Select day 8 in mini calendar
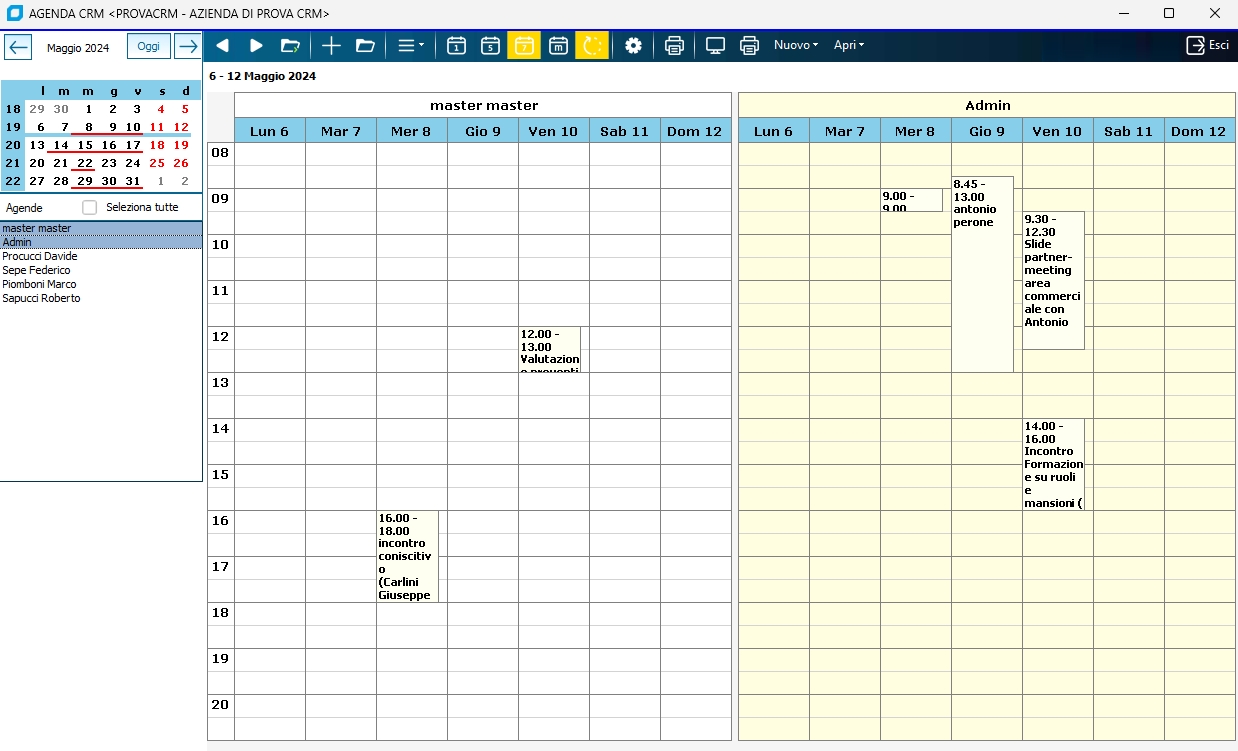The width and height of the screenshot is (1238, 751). tap(89, 127)
